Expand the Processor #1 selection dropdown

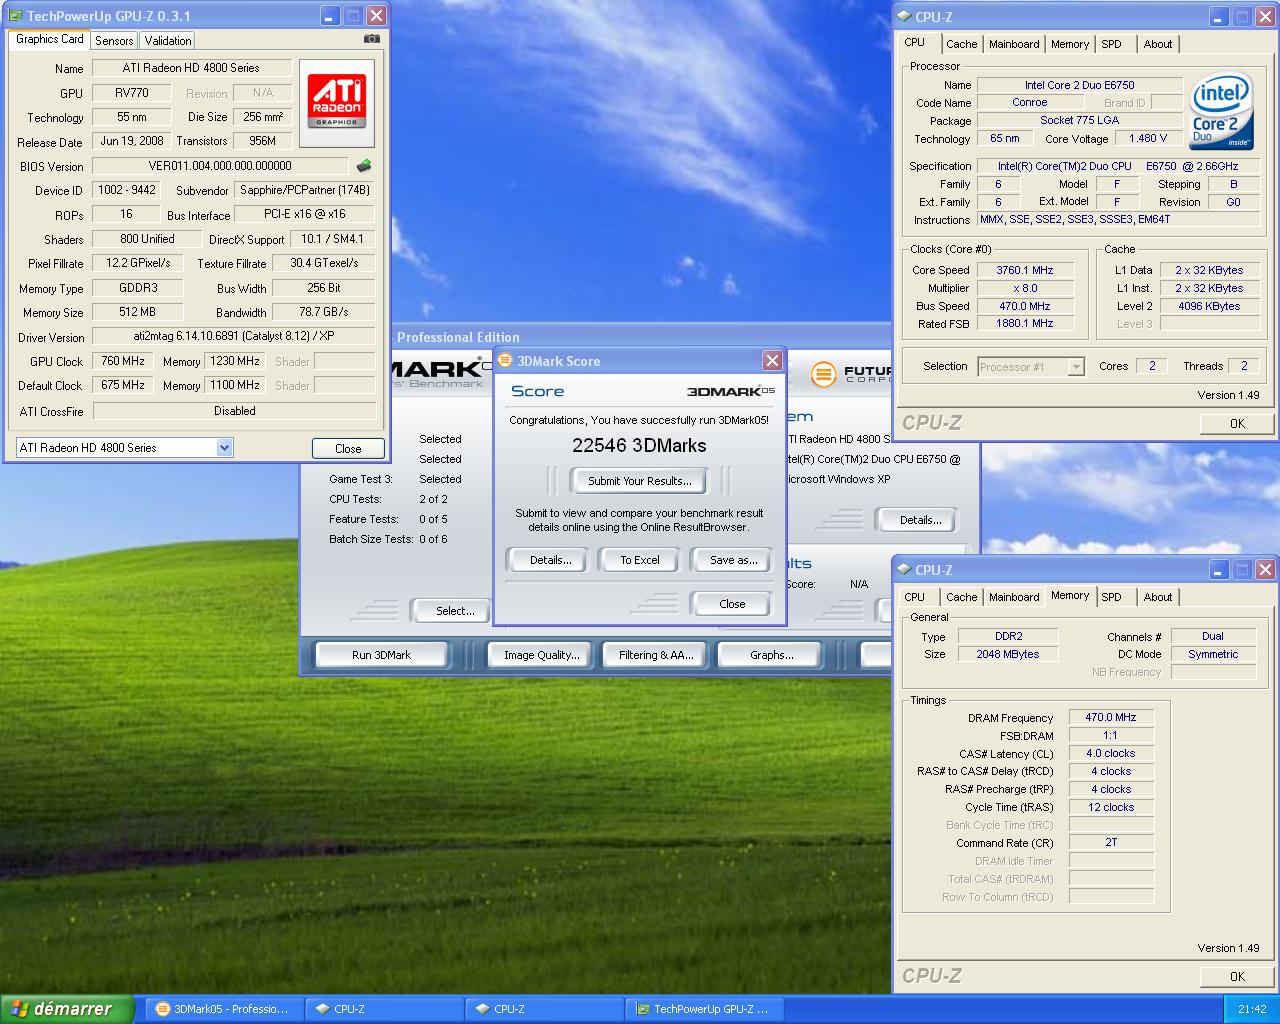[x=1076, y=367]
